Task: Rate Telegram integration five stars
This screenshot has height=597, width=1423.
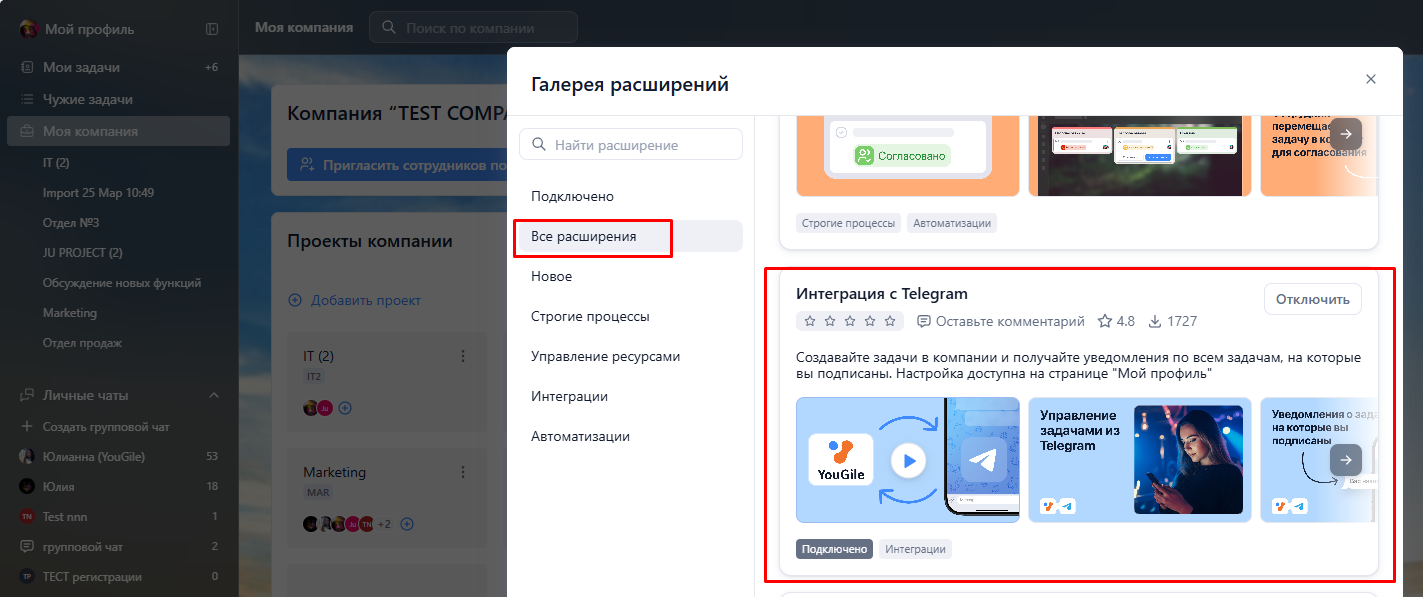Action: 890,321
